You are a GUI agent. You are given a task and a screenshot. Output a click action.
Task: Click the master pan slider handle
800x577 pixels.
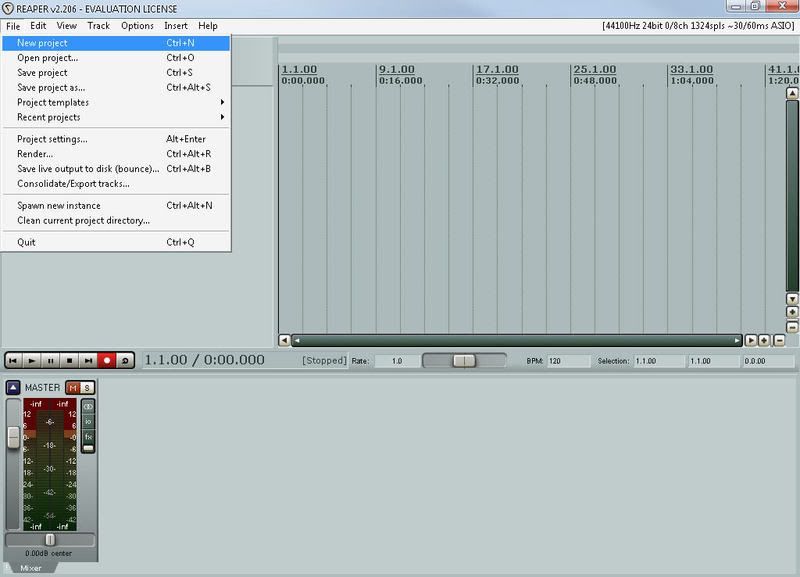[x=50, y=540]
